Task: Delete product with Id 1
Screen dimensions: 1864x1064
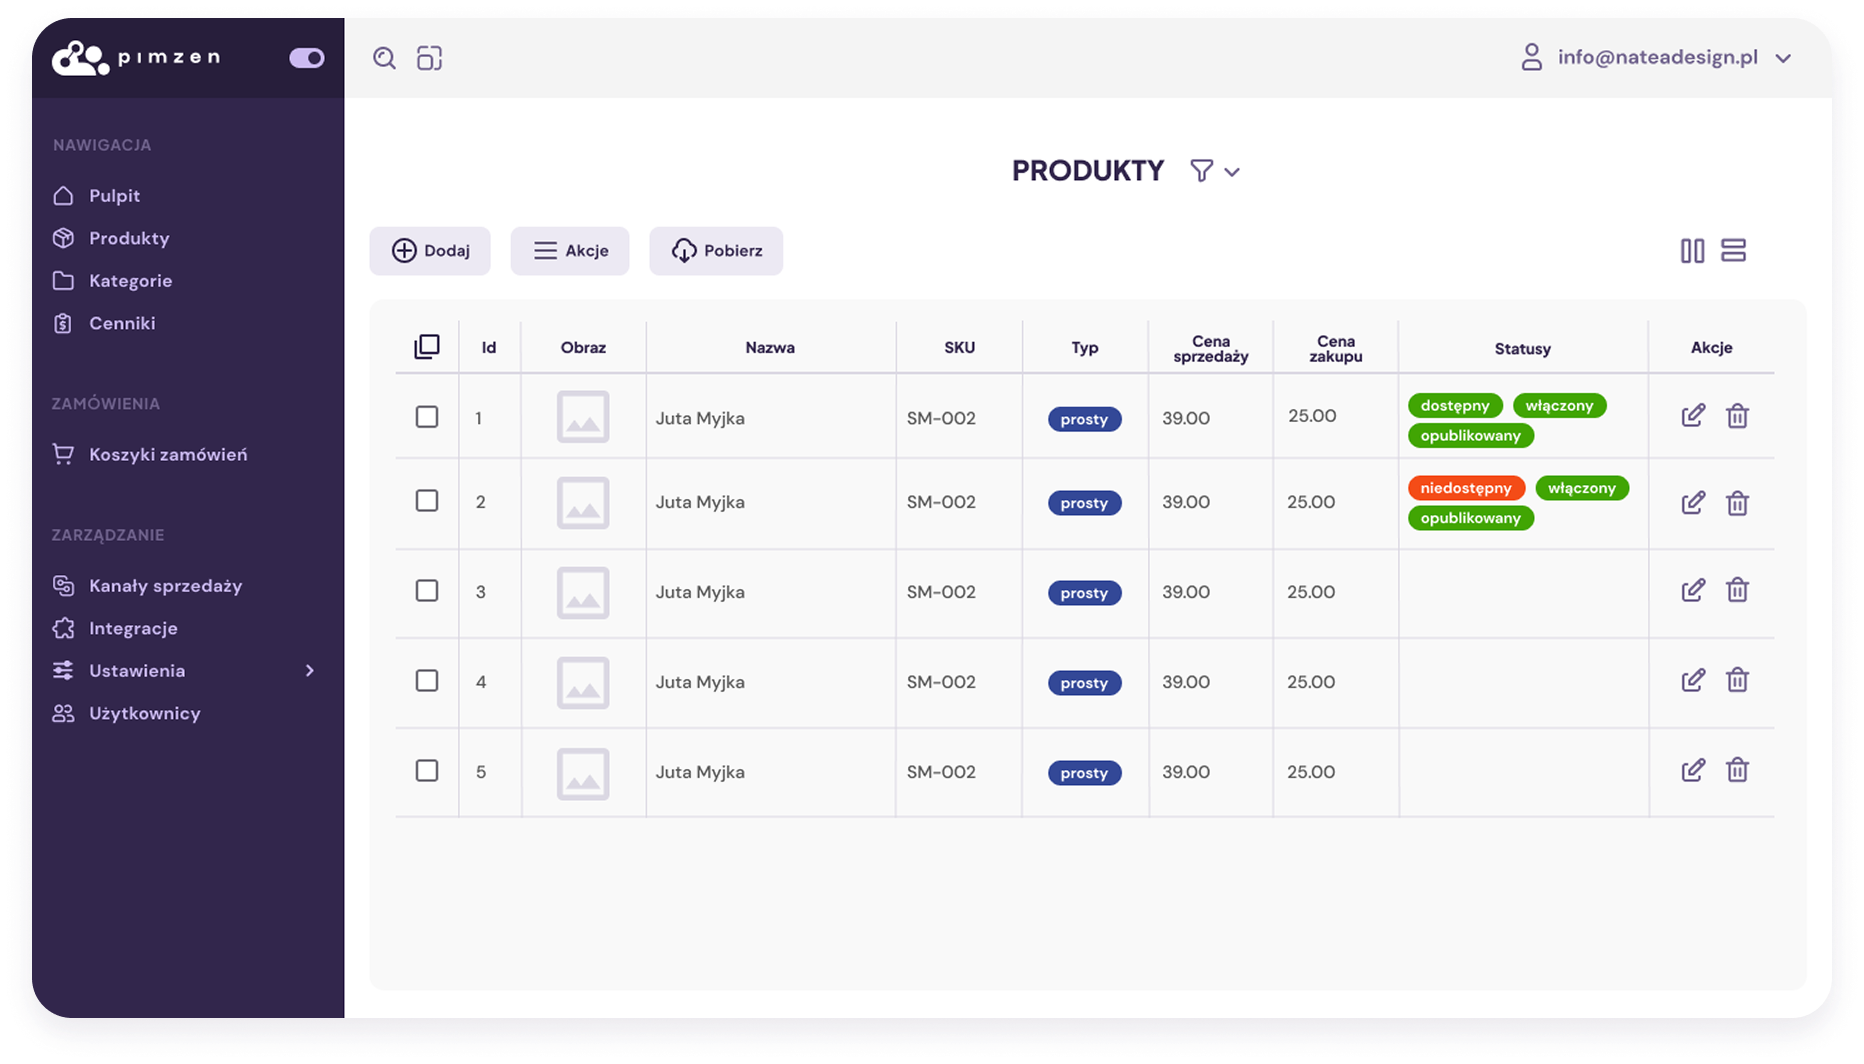Action: tap(1737, 416)
